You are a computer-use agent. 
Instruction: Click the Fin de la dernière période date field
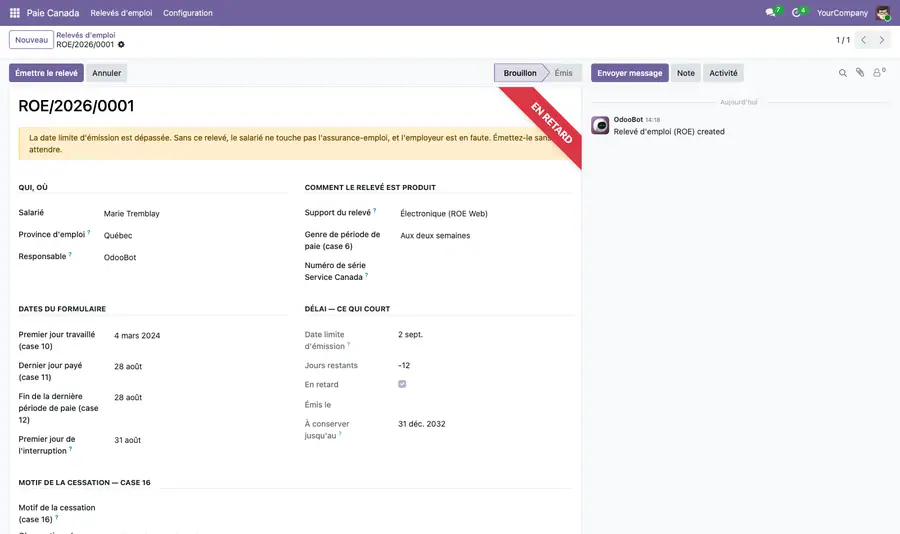point(199,397)
